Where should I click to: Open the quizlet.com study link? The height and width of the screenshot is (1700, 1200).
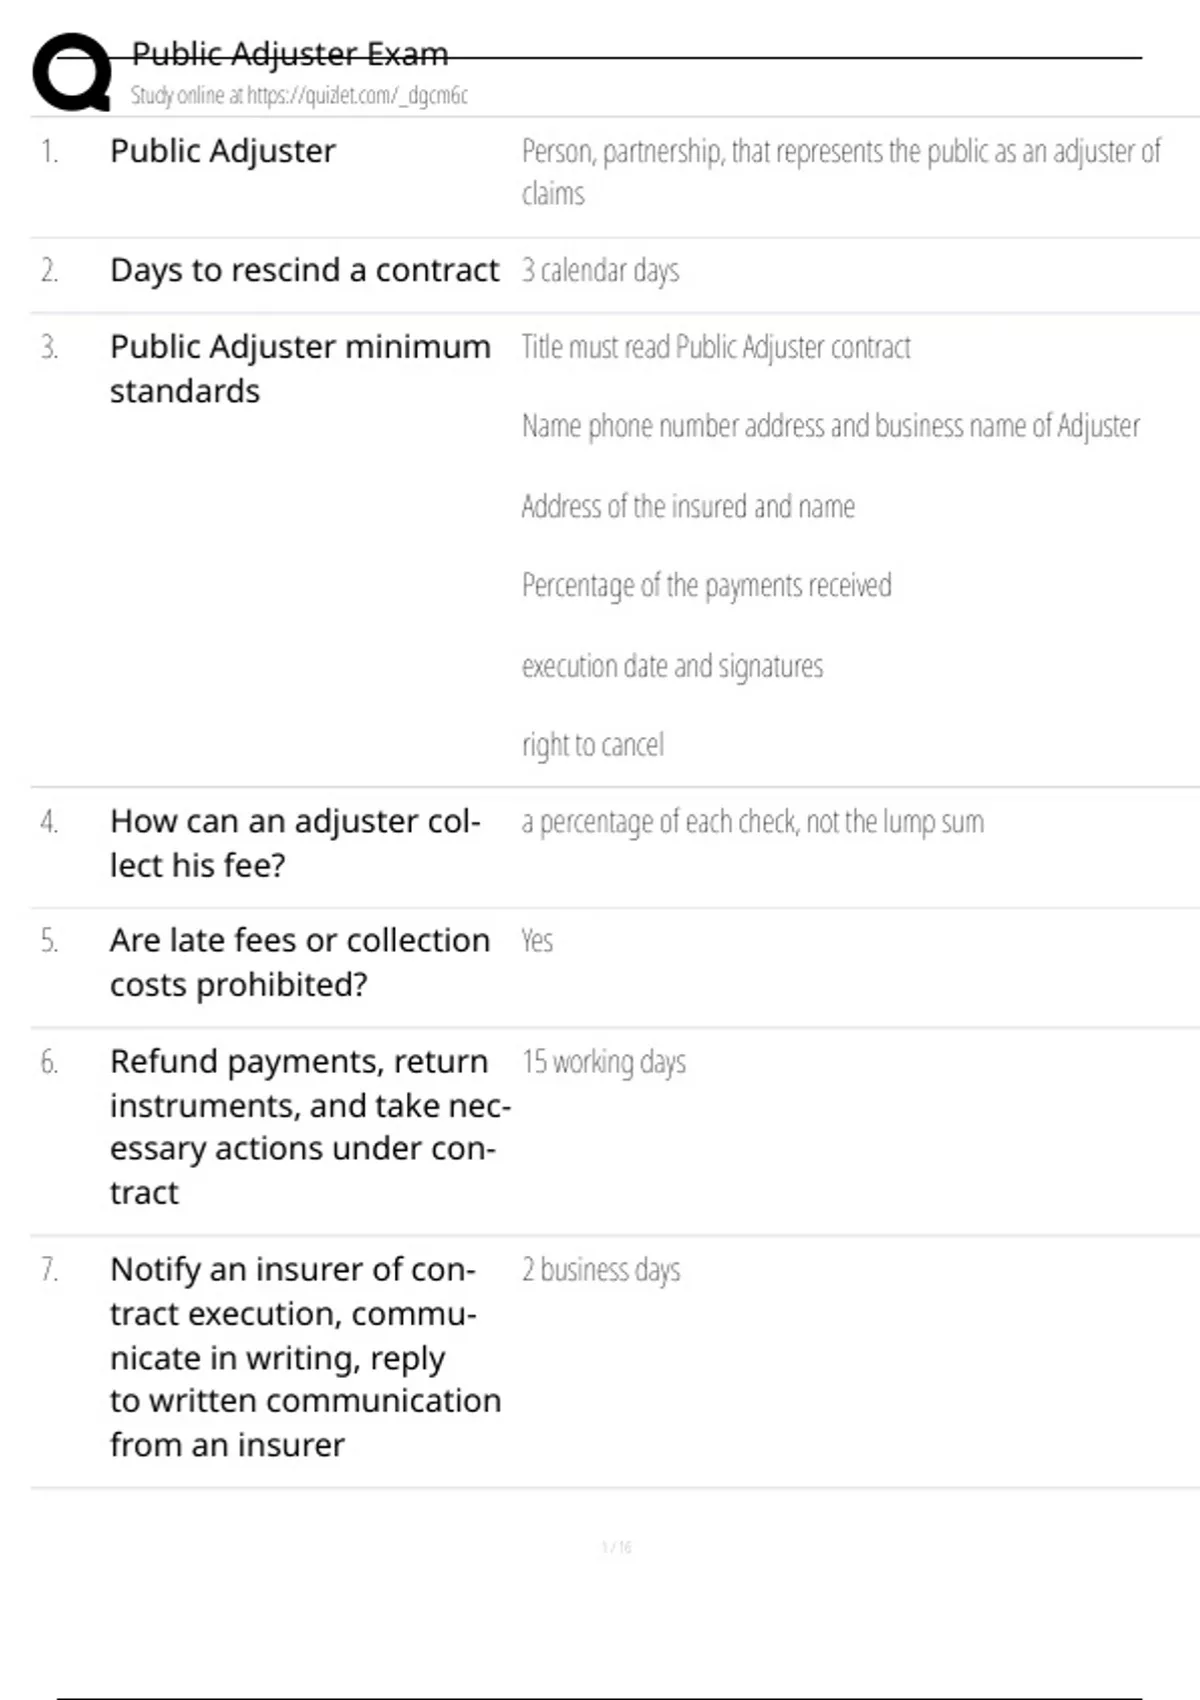pyautogui.click(x=298, y=96)
